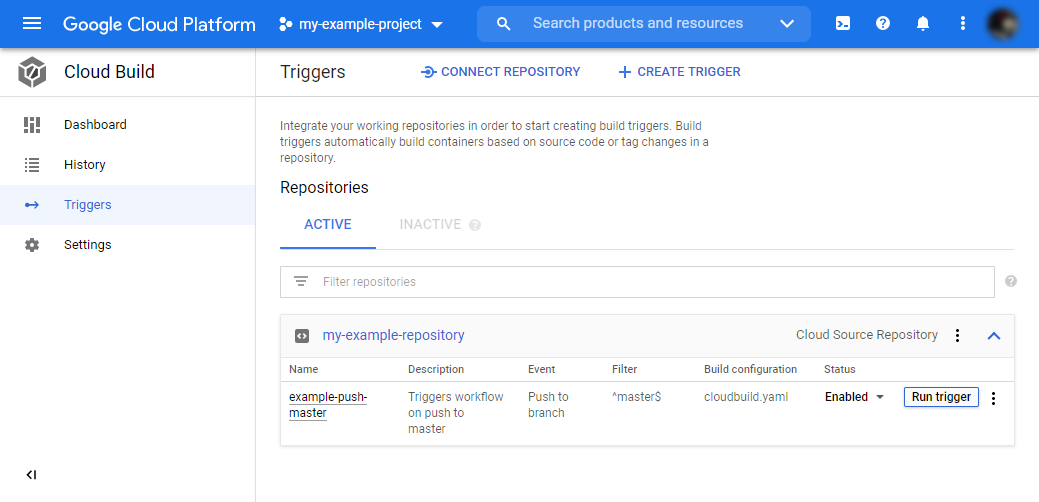Focus the Filter repositories input field

coord(637,281)
